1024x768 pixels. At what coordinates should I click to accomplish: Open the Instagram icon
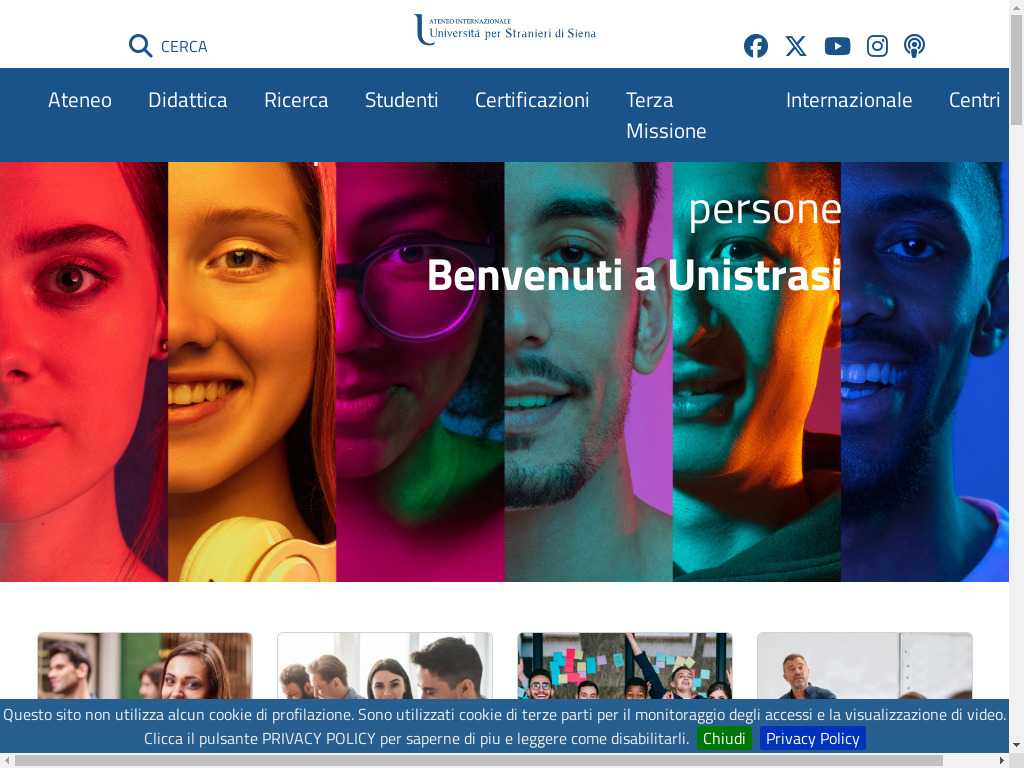coord(877,46)
